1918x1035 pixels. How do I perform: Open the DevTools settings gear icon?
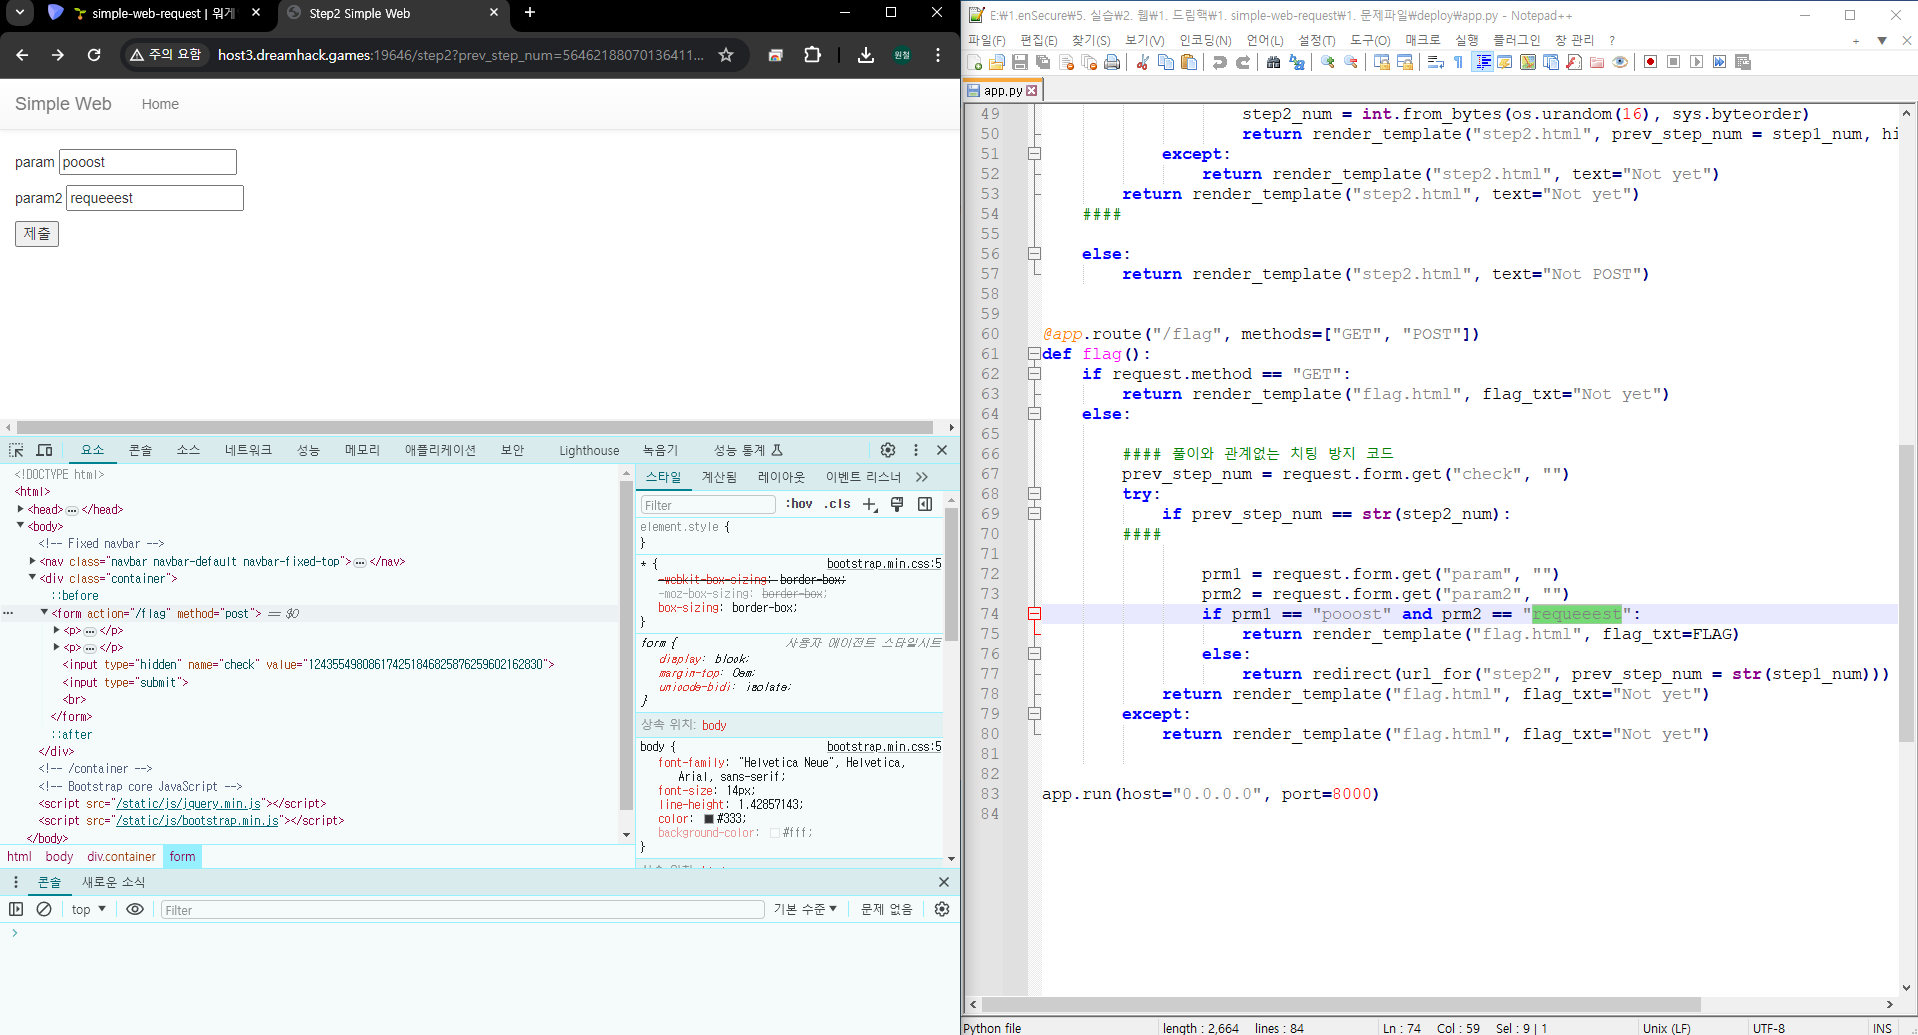pyautogui.click(x=888, y=450)
